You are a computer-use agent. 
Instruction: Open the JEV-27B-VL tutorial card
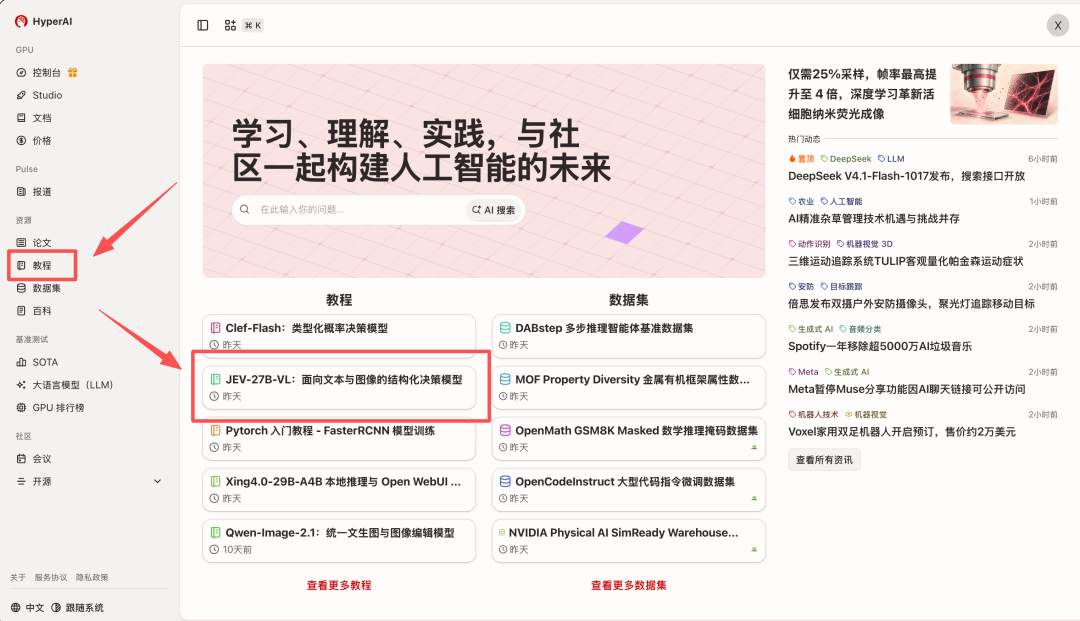point(339,388)
